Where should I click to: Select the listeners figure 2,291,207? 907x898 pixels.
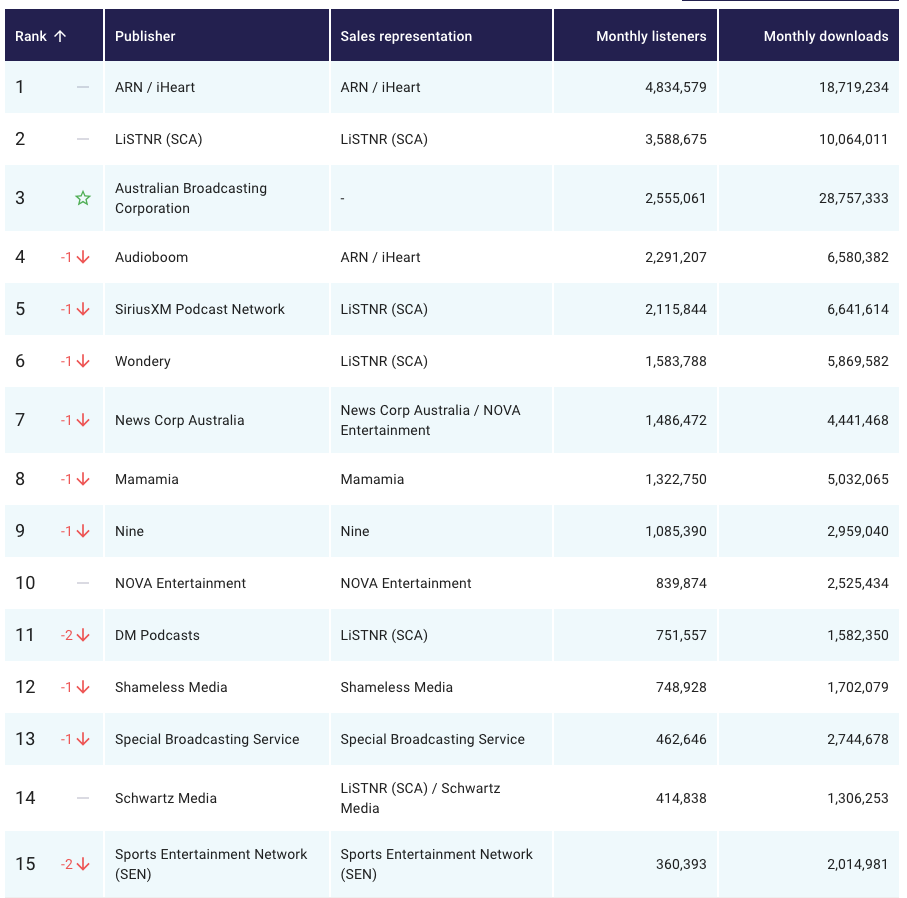pyautogui.click(x=676, y=257)
